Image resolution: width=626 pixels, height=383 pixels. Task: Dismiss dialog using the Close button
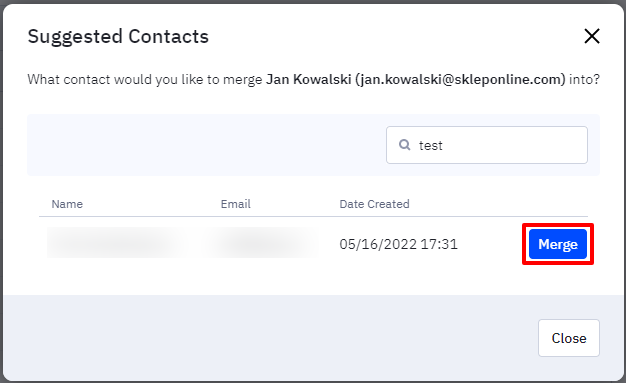(569, 338)
